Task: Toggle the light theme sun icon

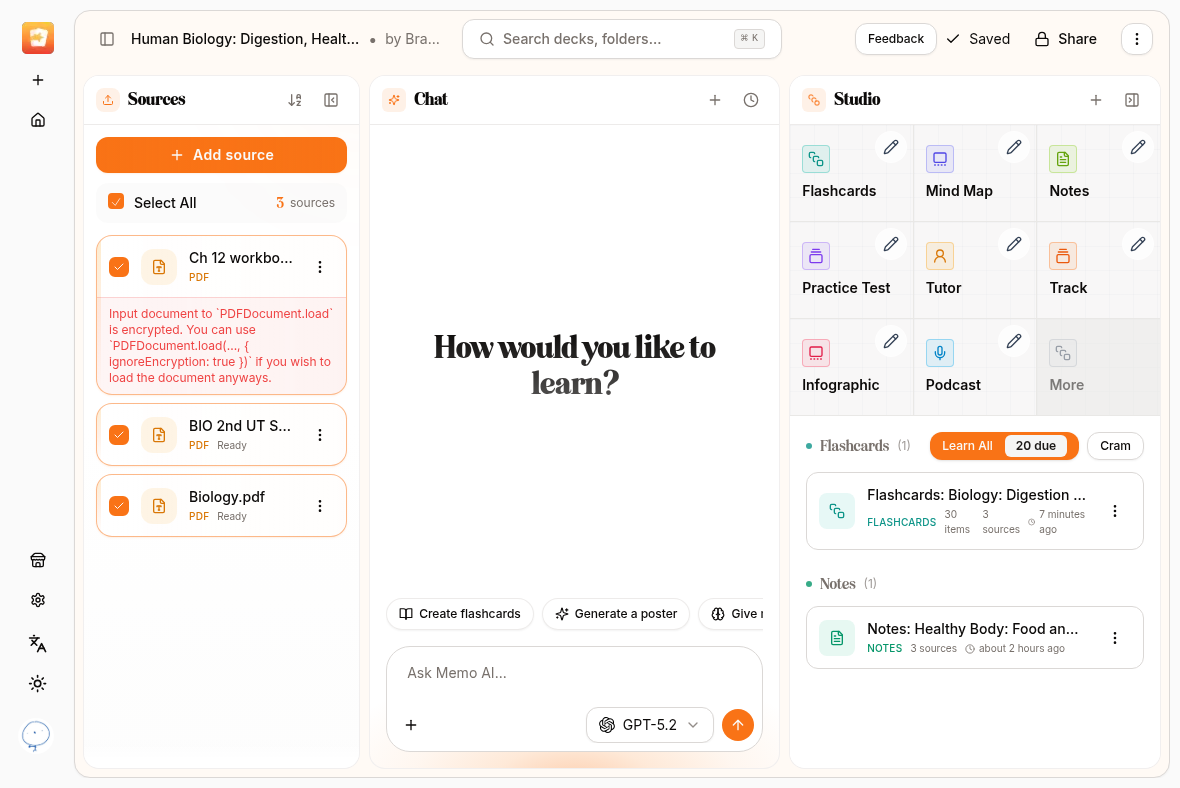Action: 38,684
